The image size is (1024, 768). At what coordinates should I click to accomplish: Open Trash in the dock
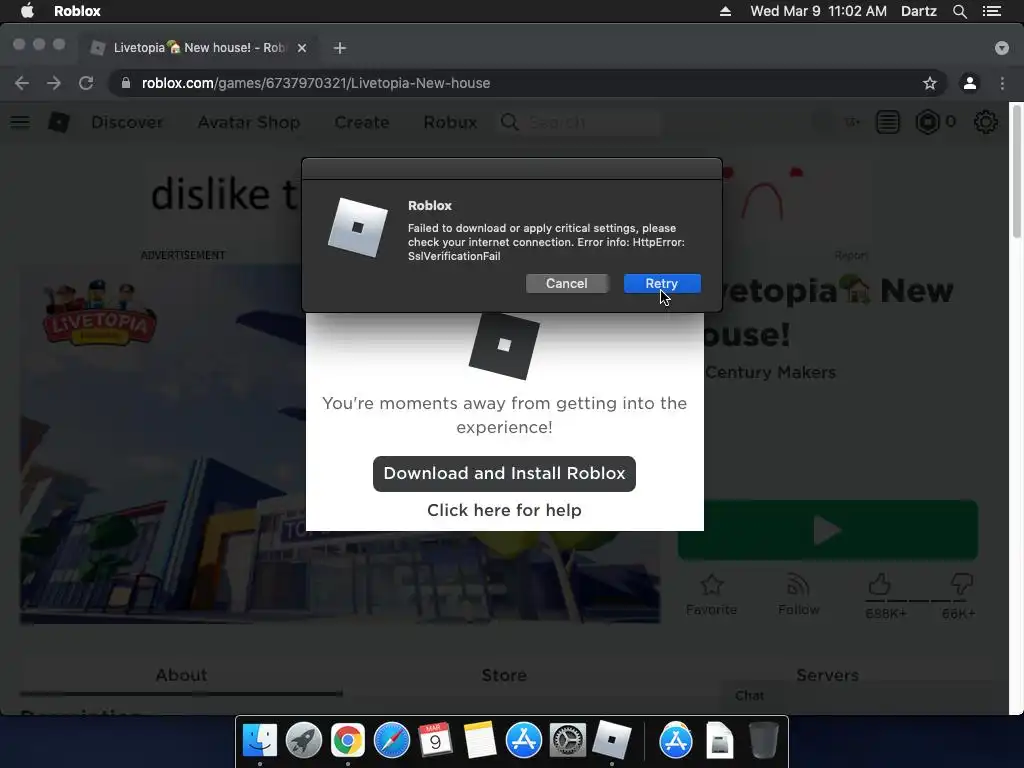tap(763, 741)
